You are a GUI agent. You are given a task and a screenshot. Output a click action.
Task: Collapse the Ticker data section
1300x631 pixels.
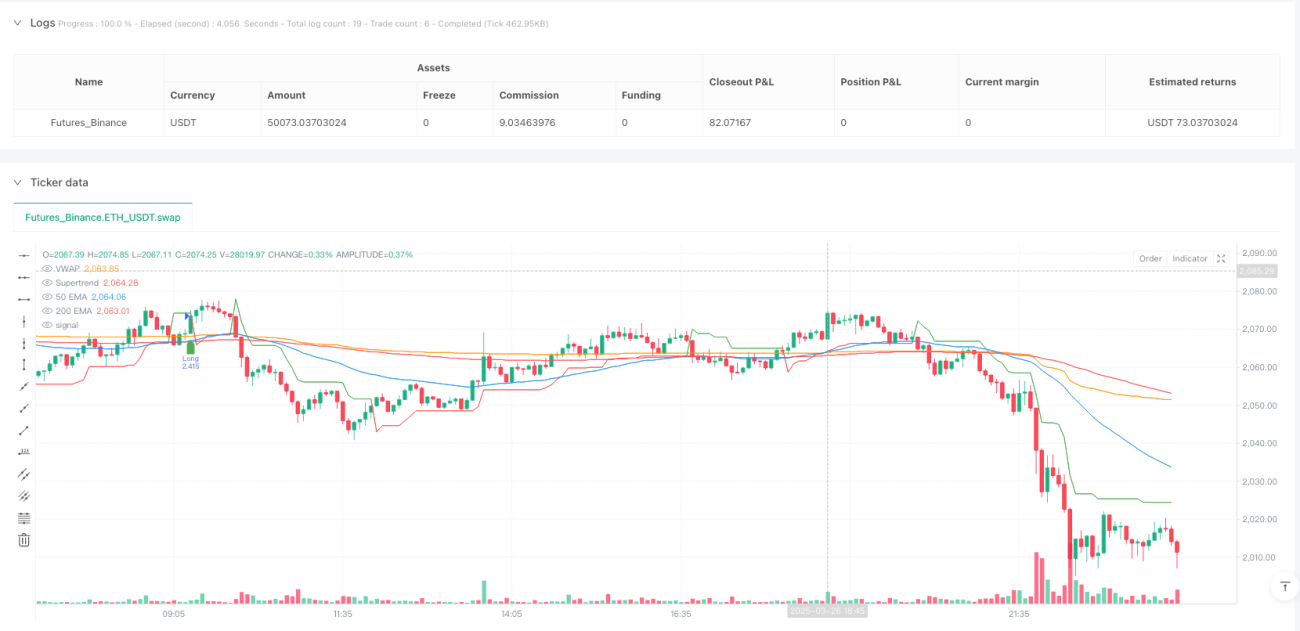(16, 182)
